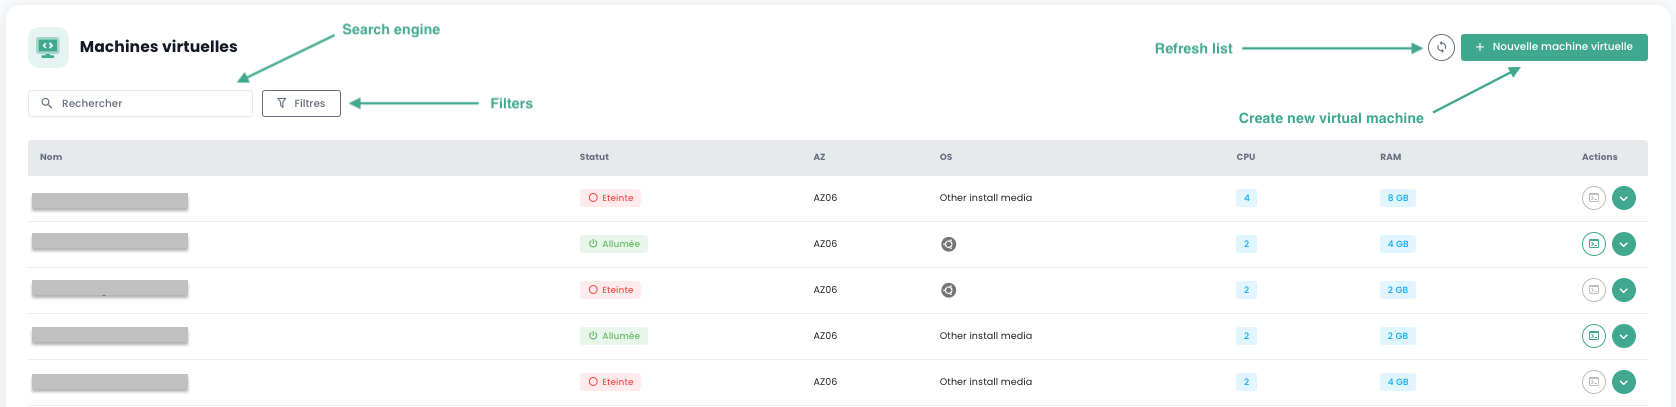Expand actions chevron for the second row VM
Screen dimensions: 1676x407
[1623, 244]
